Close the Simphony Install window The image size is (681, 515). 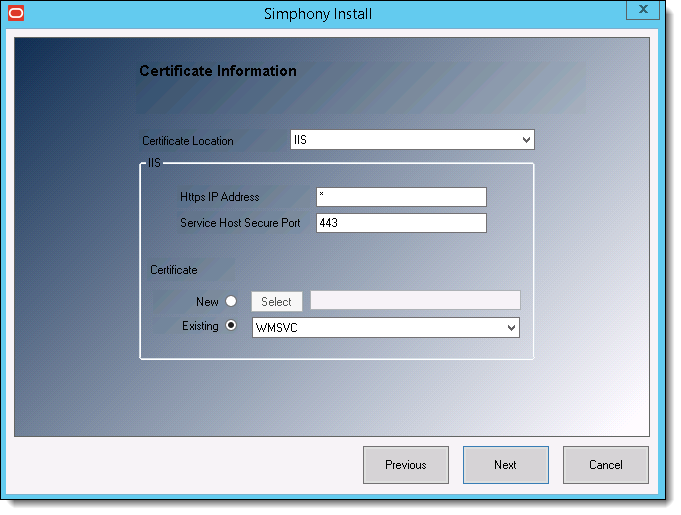pos(643,9)
